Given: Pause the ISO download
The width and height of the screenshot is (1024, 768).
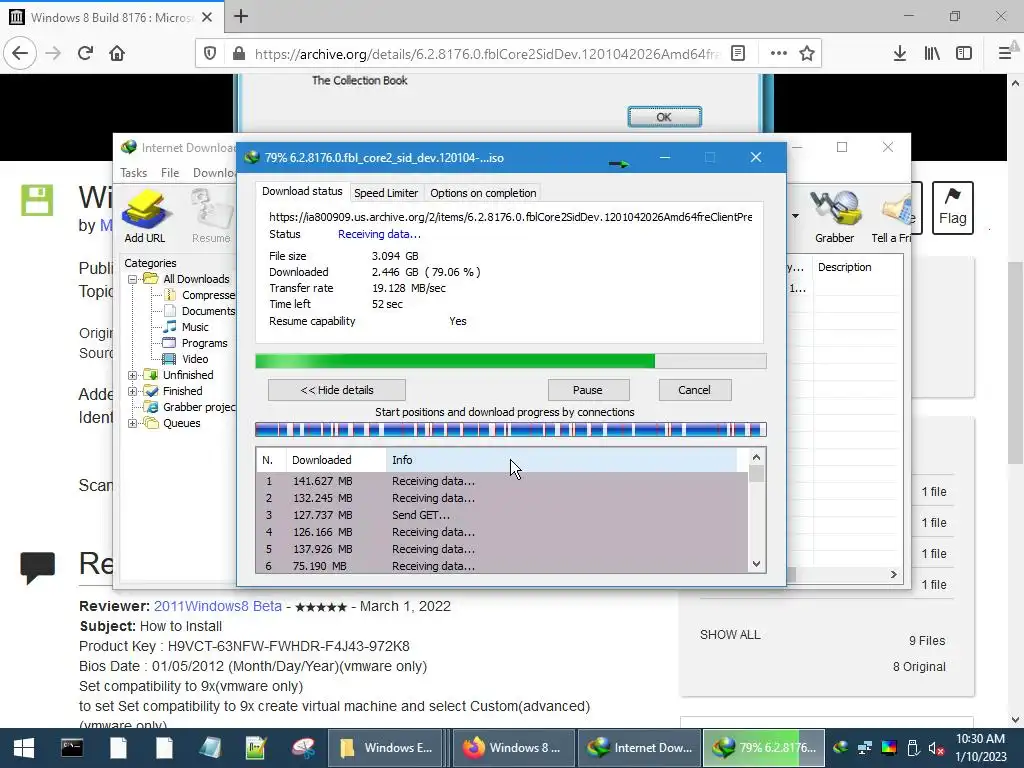Looking at the screenshot, I should pyautogui.click(x=588, y=390).
